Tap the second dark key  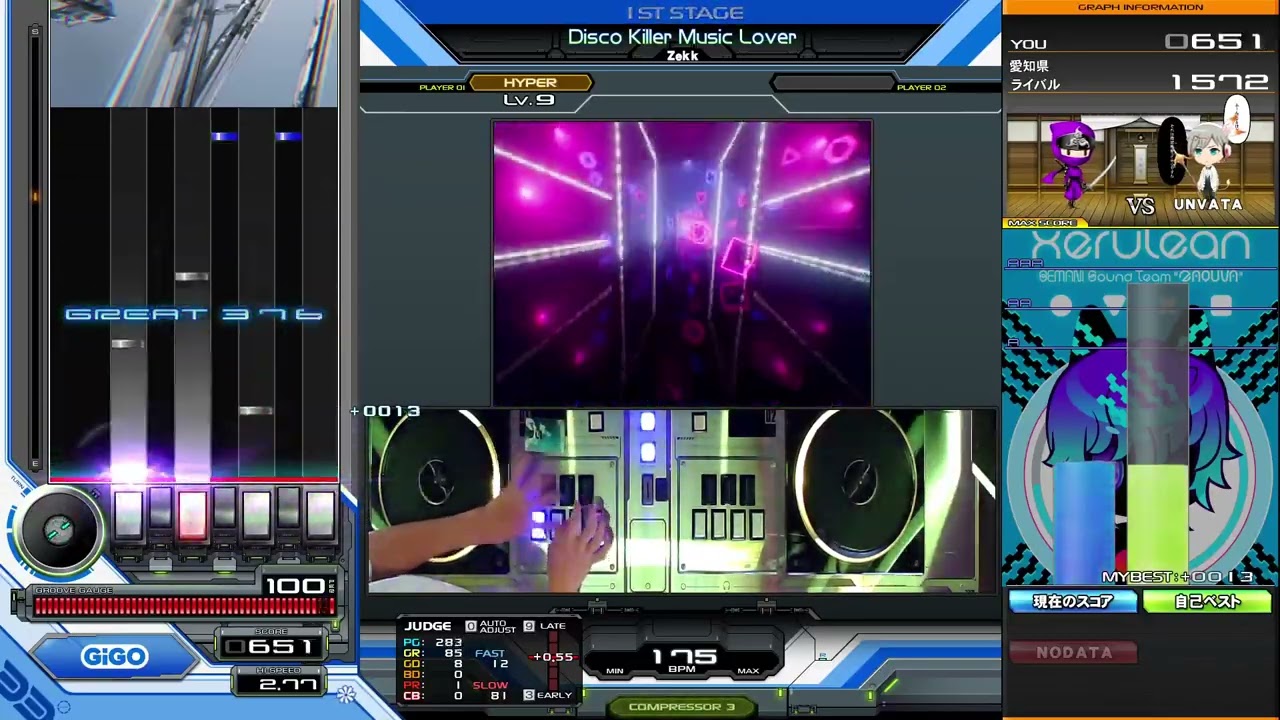click(x=160, y=509)
